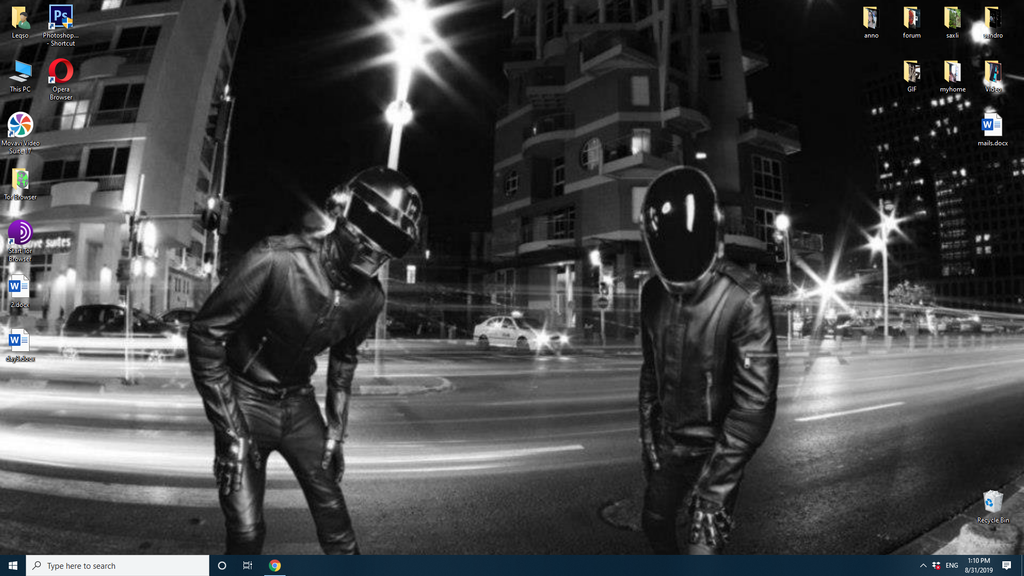Image resolution: width=1024 pixels, height=576 pixels.
Task: Select the myhome folder
Action: click(x=952, y=76)
